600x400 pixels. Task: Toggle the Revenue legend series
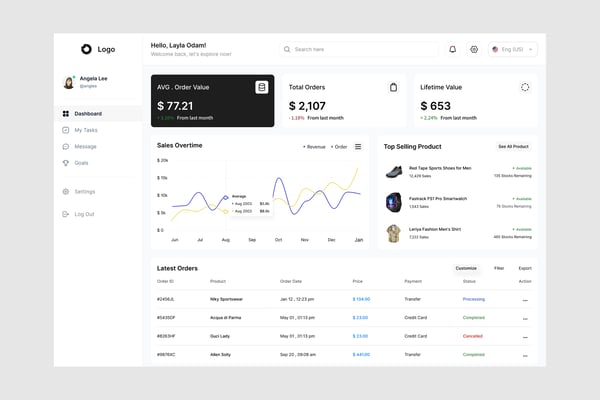[x=314, y=147]
